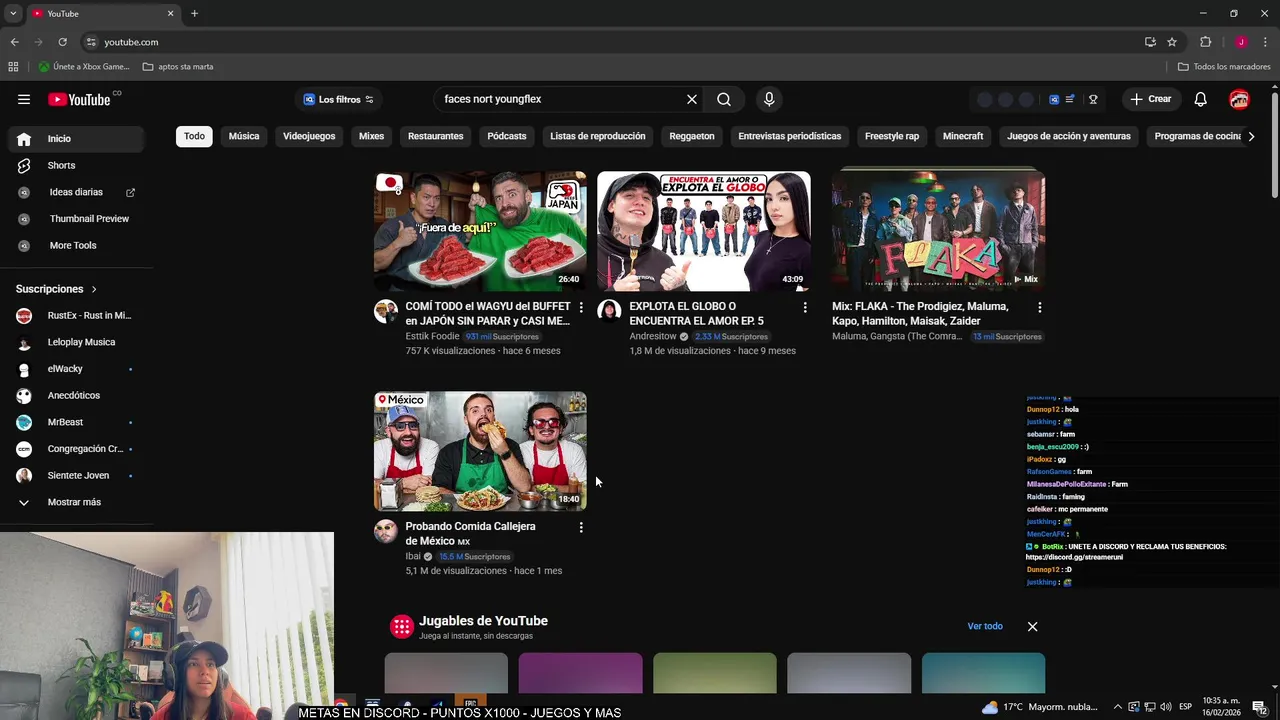Click the YouTube search input field

(560, 99)
